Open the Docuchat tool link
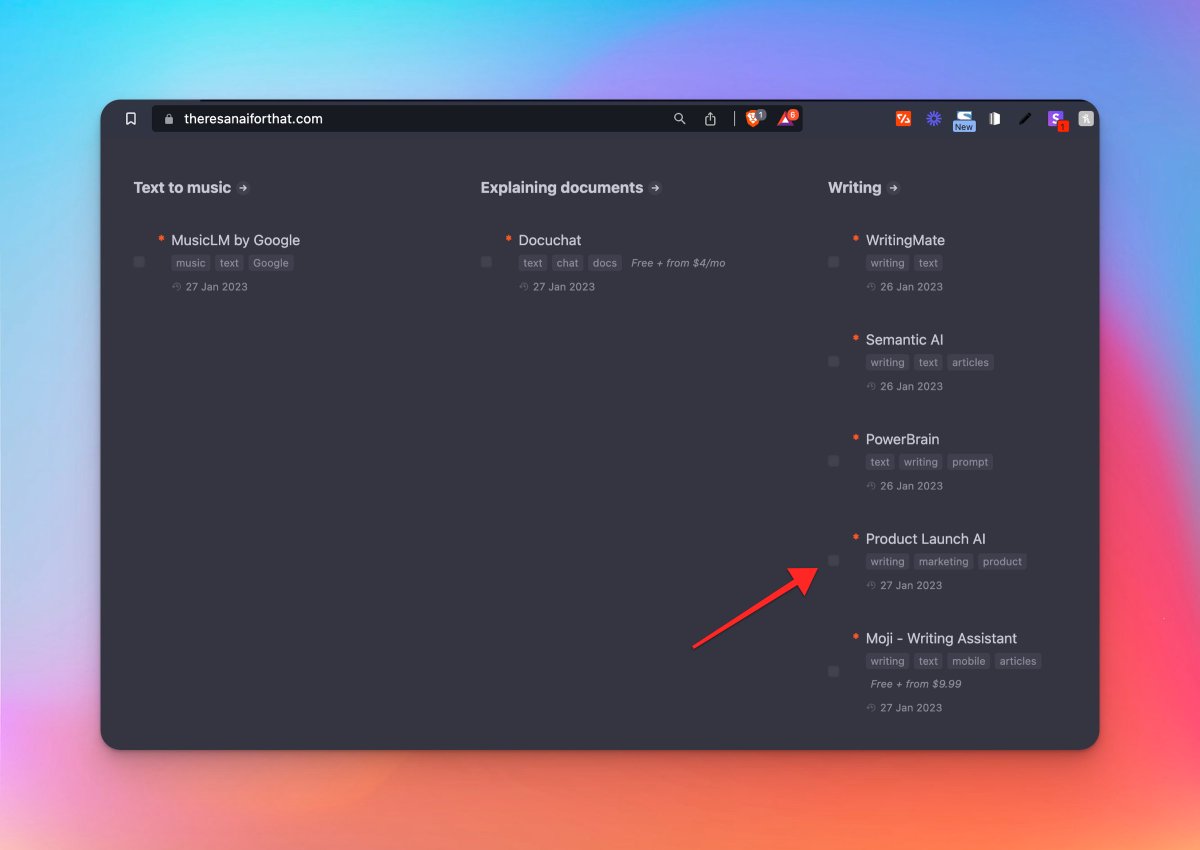1200x850 pixels. [x=550, y=240]
